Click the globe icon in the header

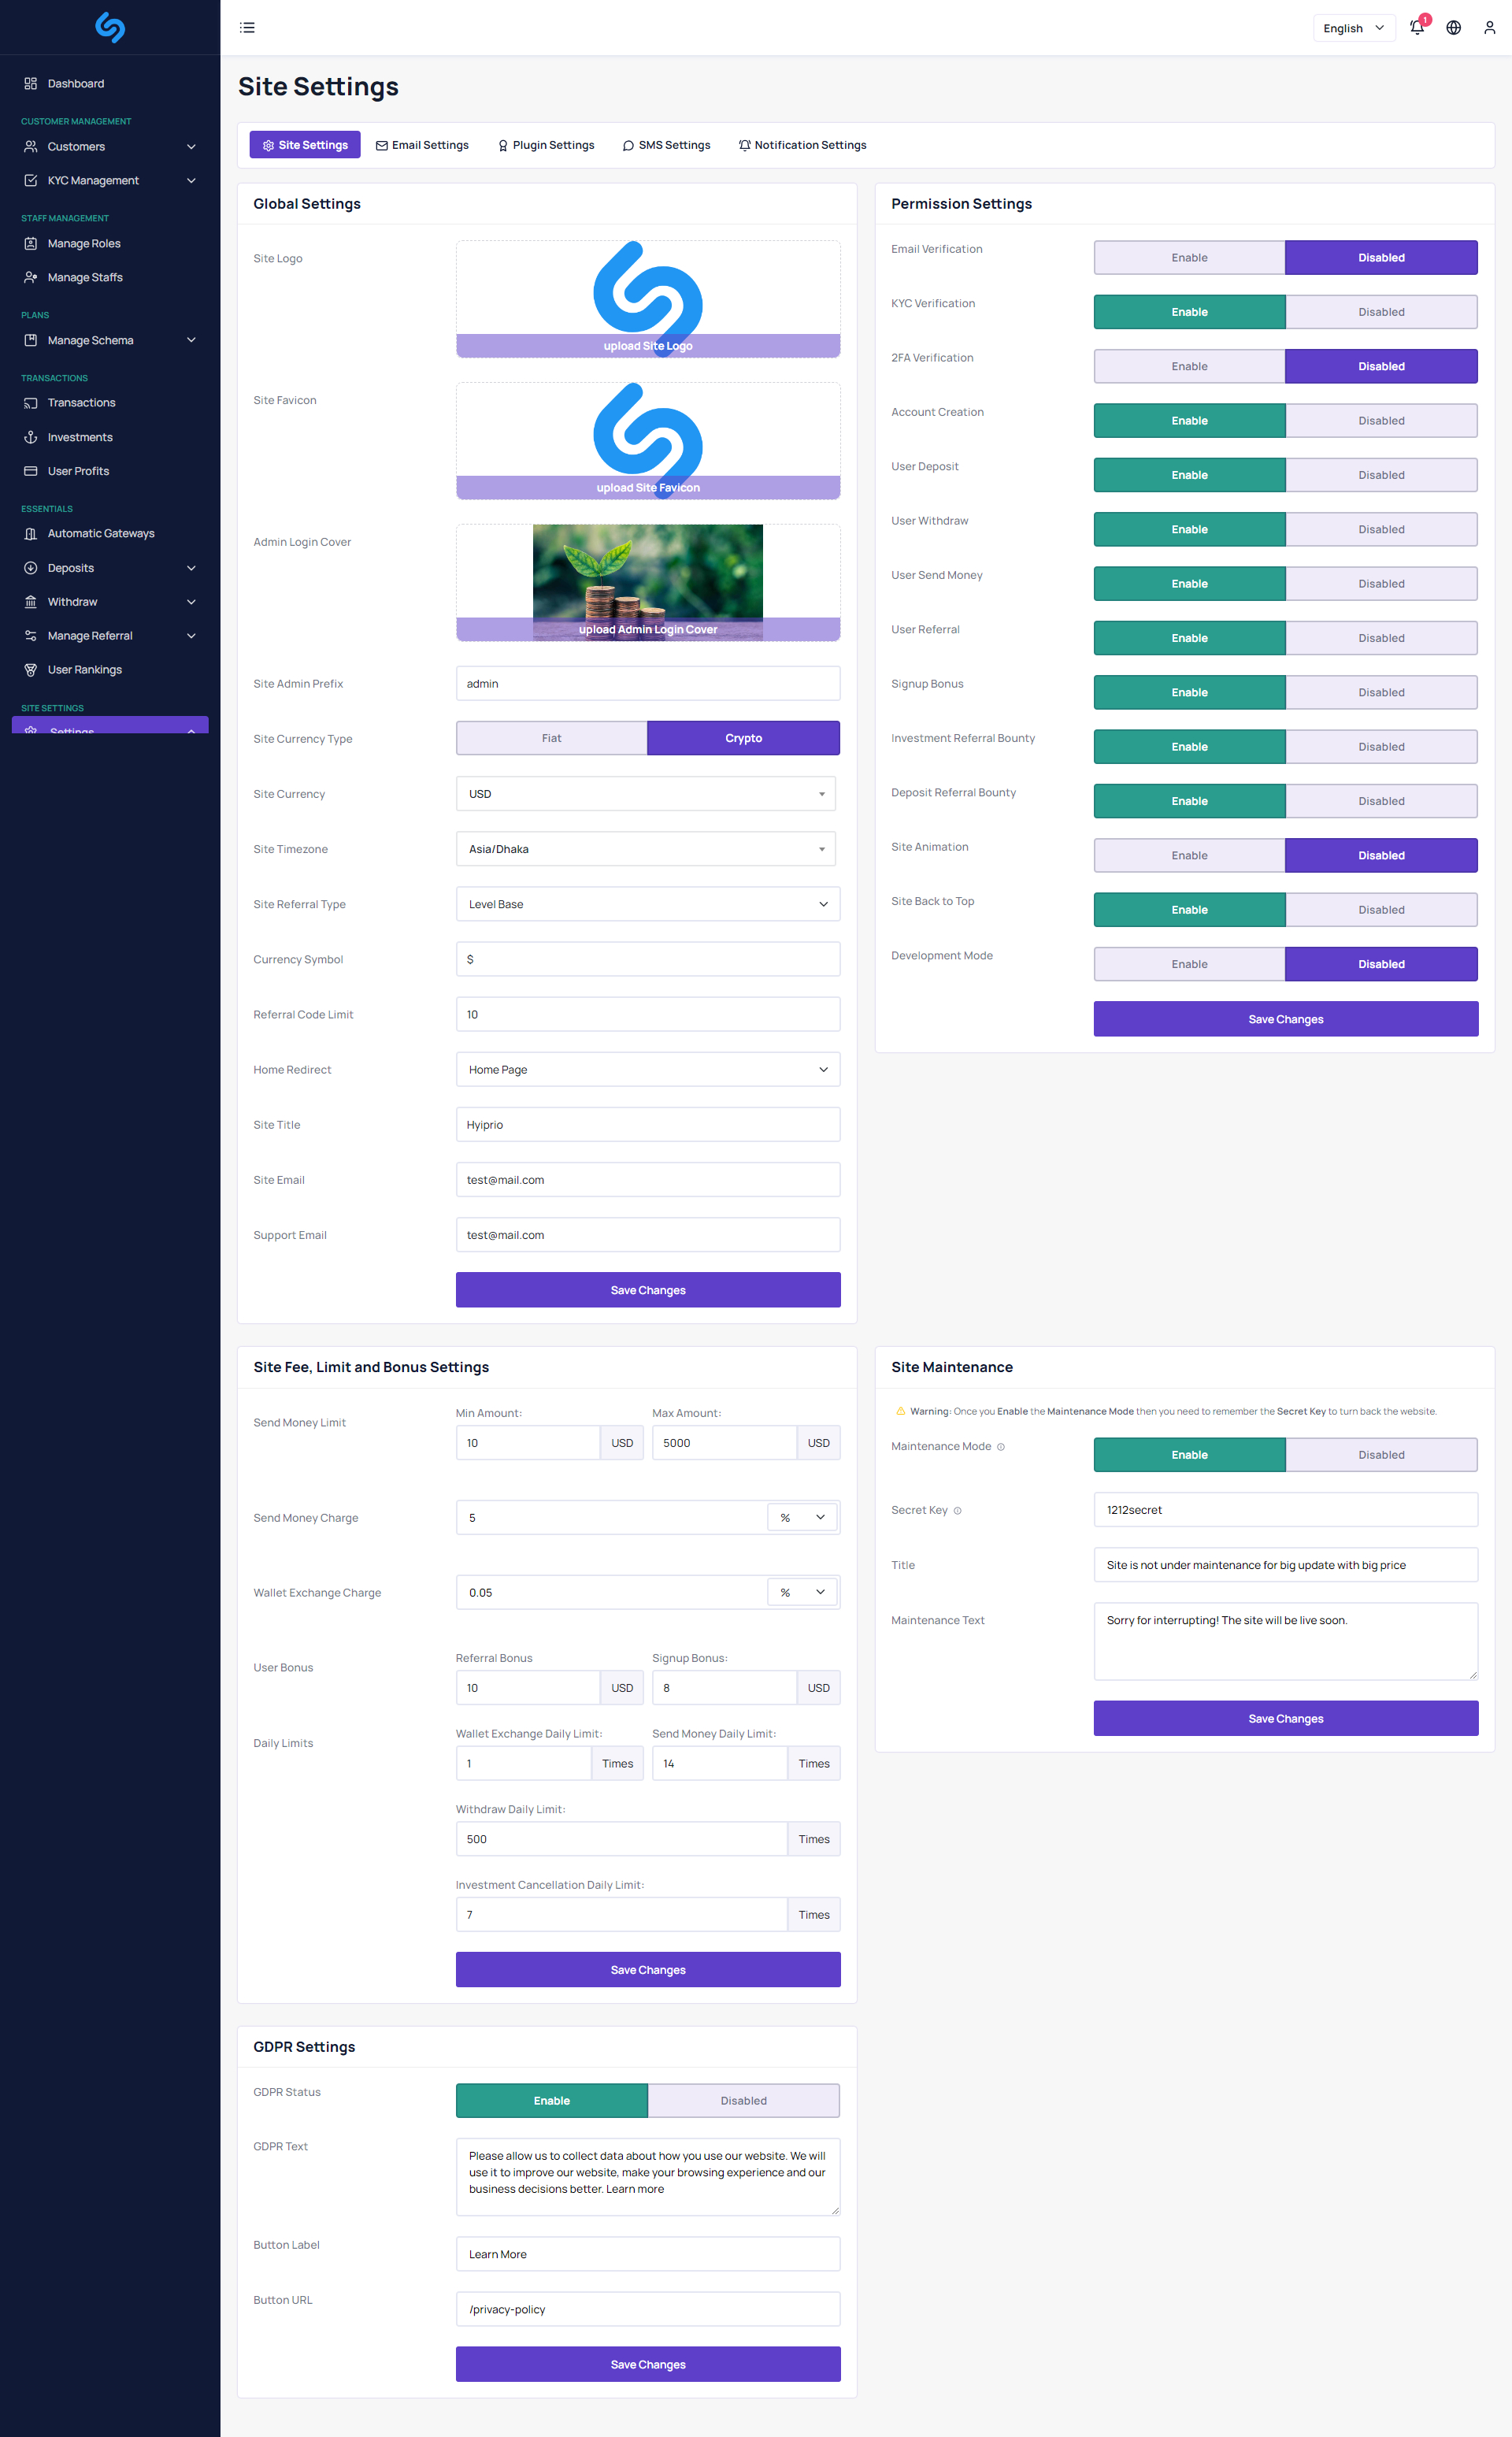(1453, 28)
